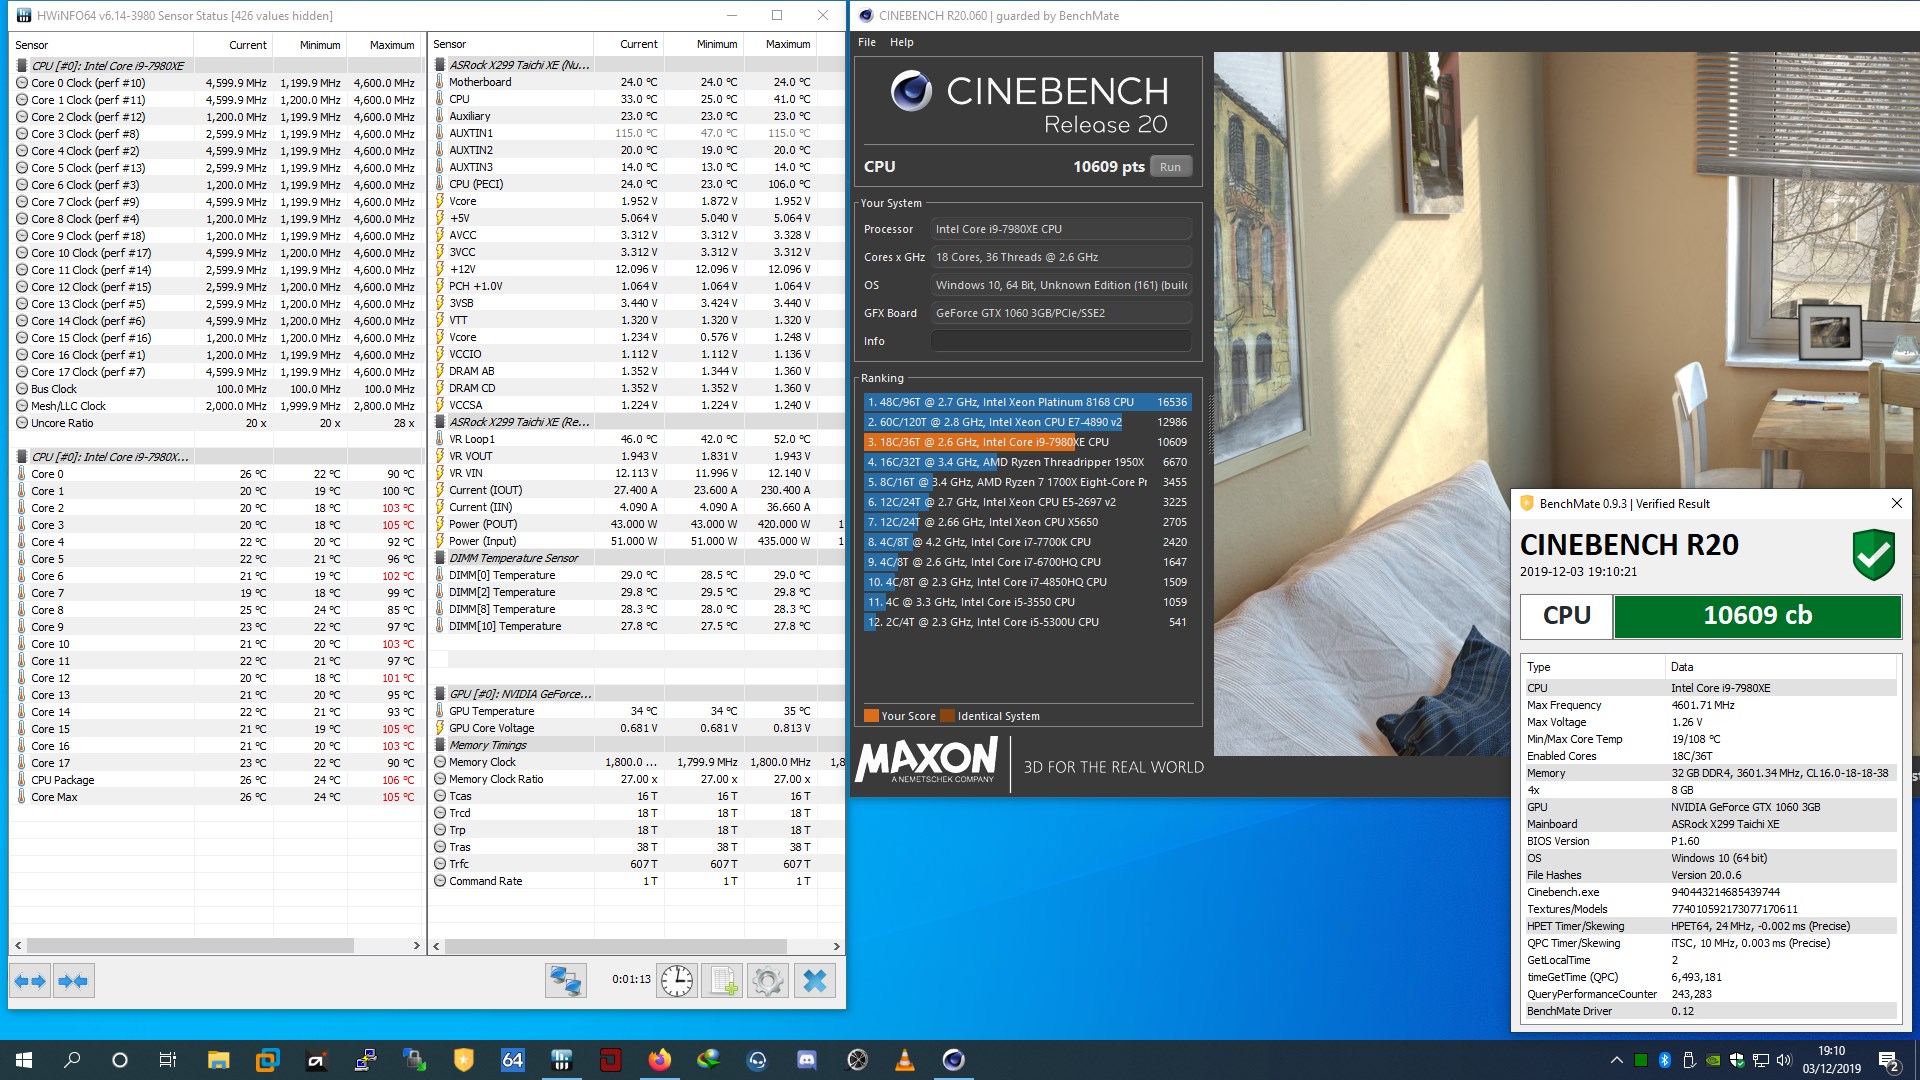
Task: Open HWiNFO sensor settings gear
Action: pyautogui.click(x=768, y=981)
